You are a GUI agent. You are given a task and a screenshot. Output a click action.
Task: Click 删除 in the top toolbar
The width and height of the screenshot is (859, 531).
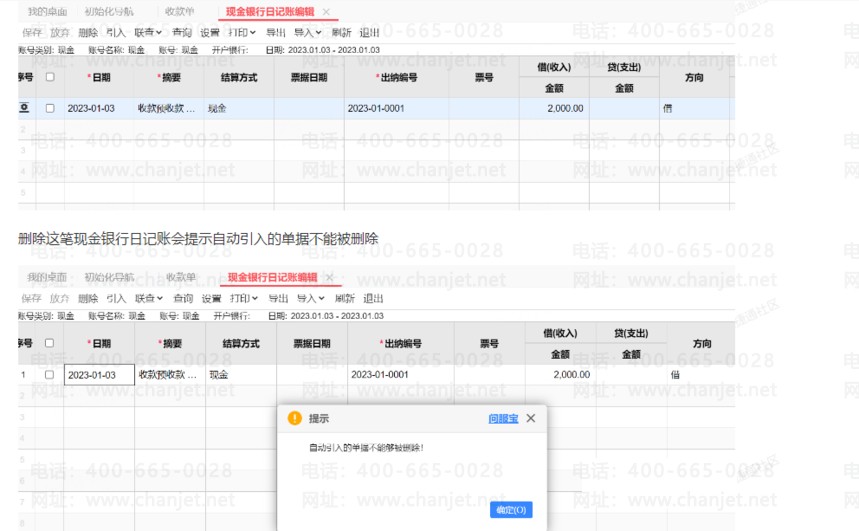click(88, 32)
